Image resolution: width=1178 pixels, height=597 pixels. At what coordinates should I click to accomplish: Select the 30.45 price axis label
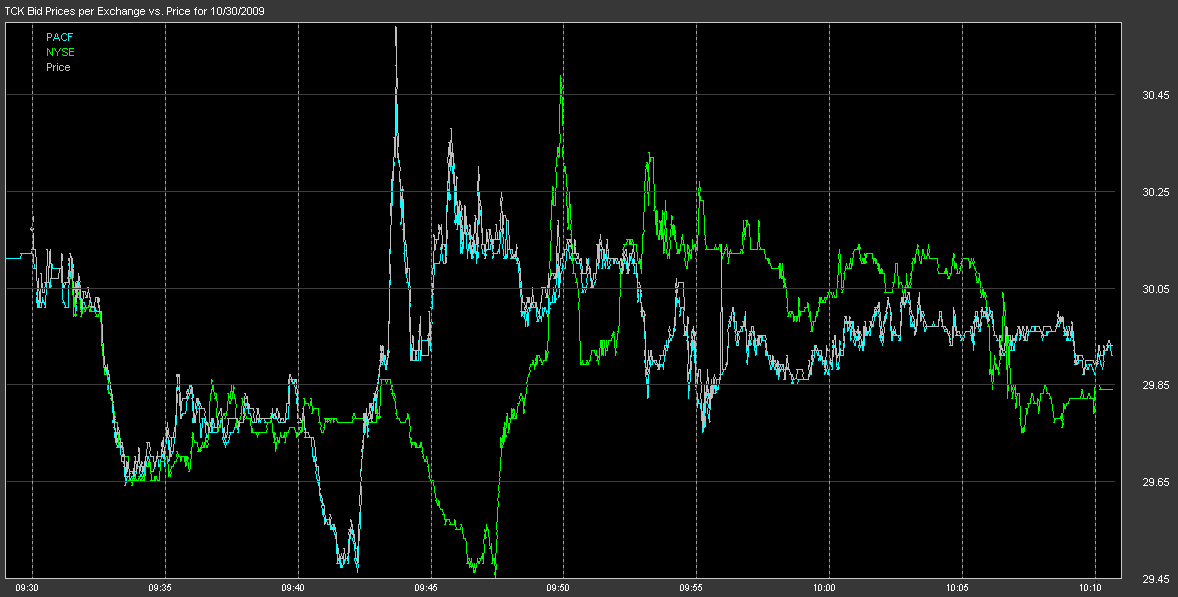point(1155,95)
